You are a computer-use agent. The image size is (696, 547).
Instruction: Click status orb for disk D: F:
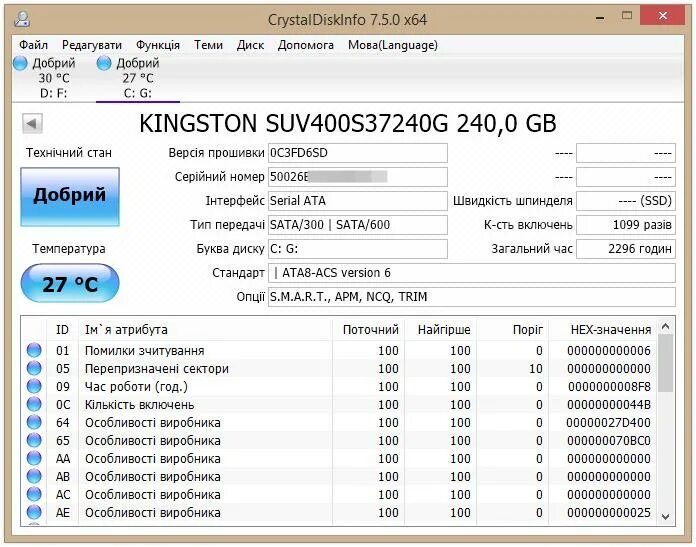click(x=20, y=63)
